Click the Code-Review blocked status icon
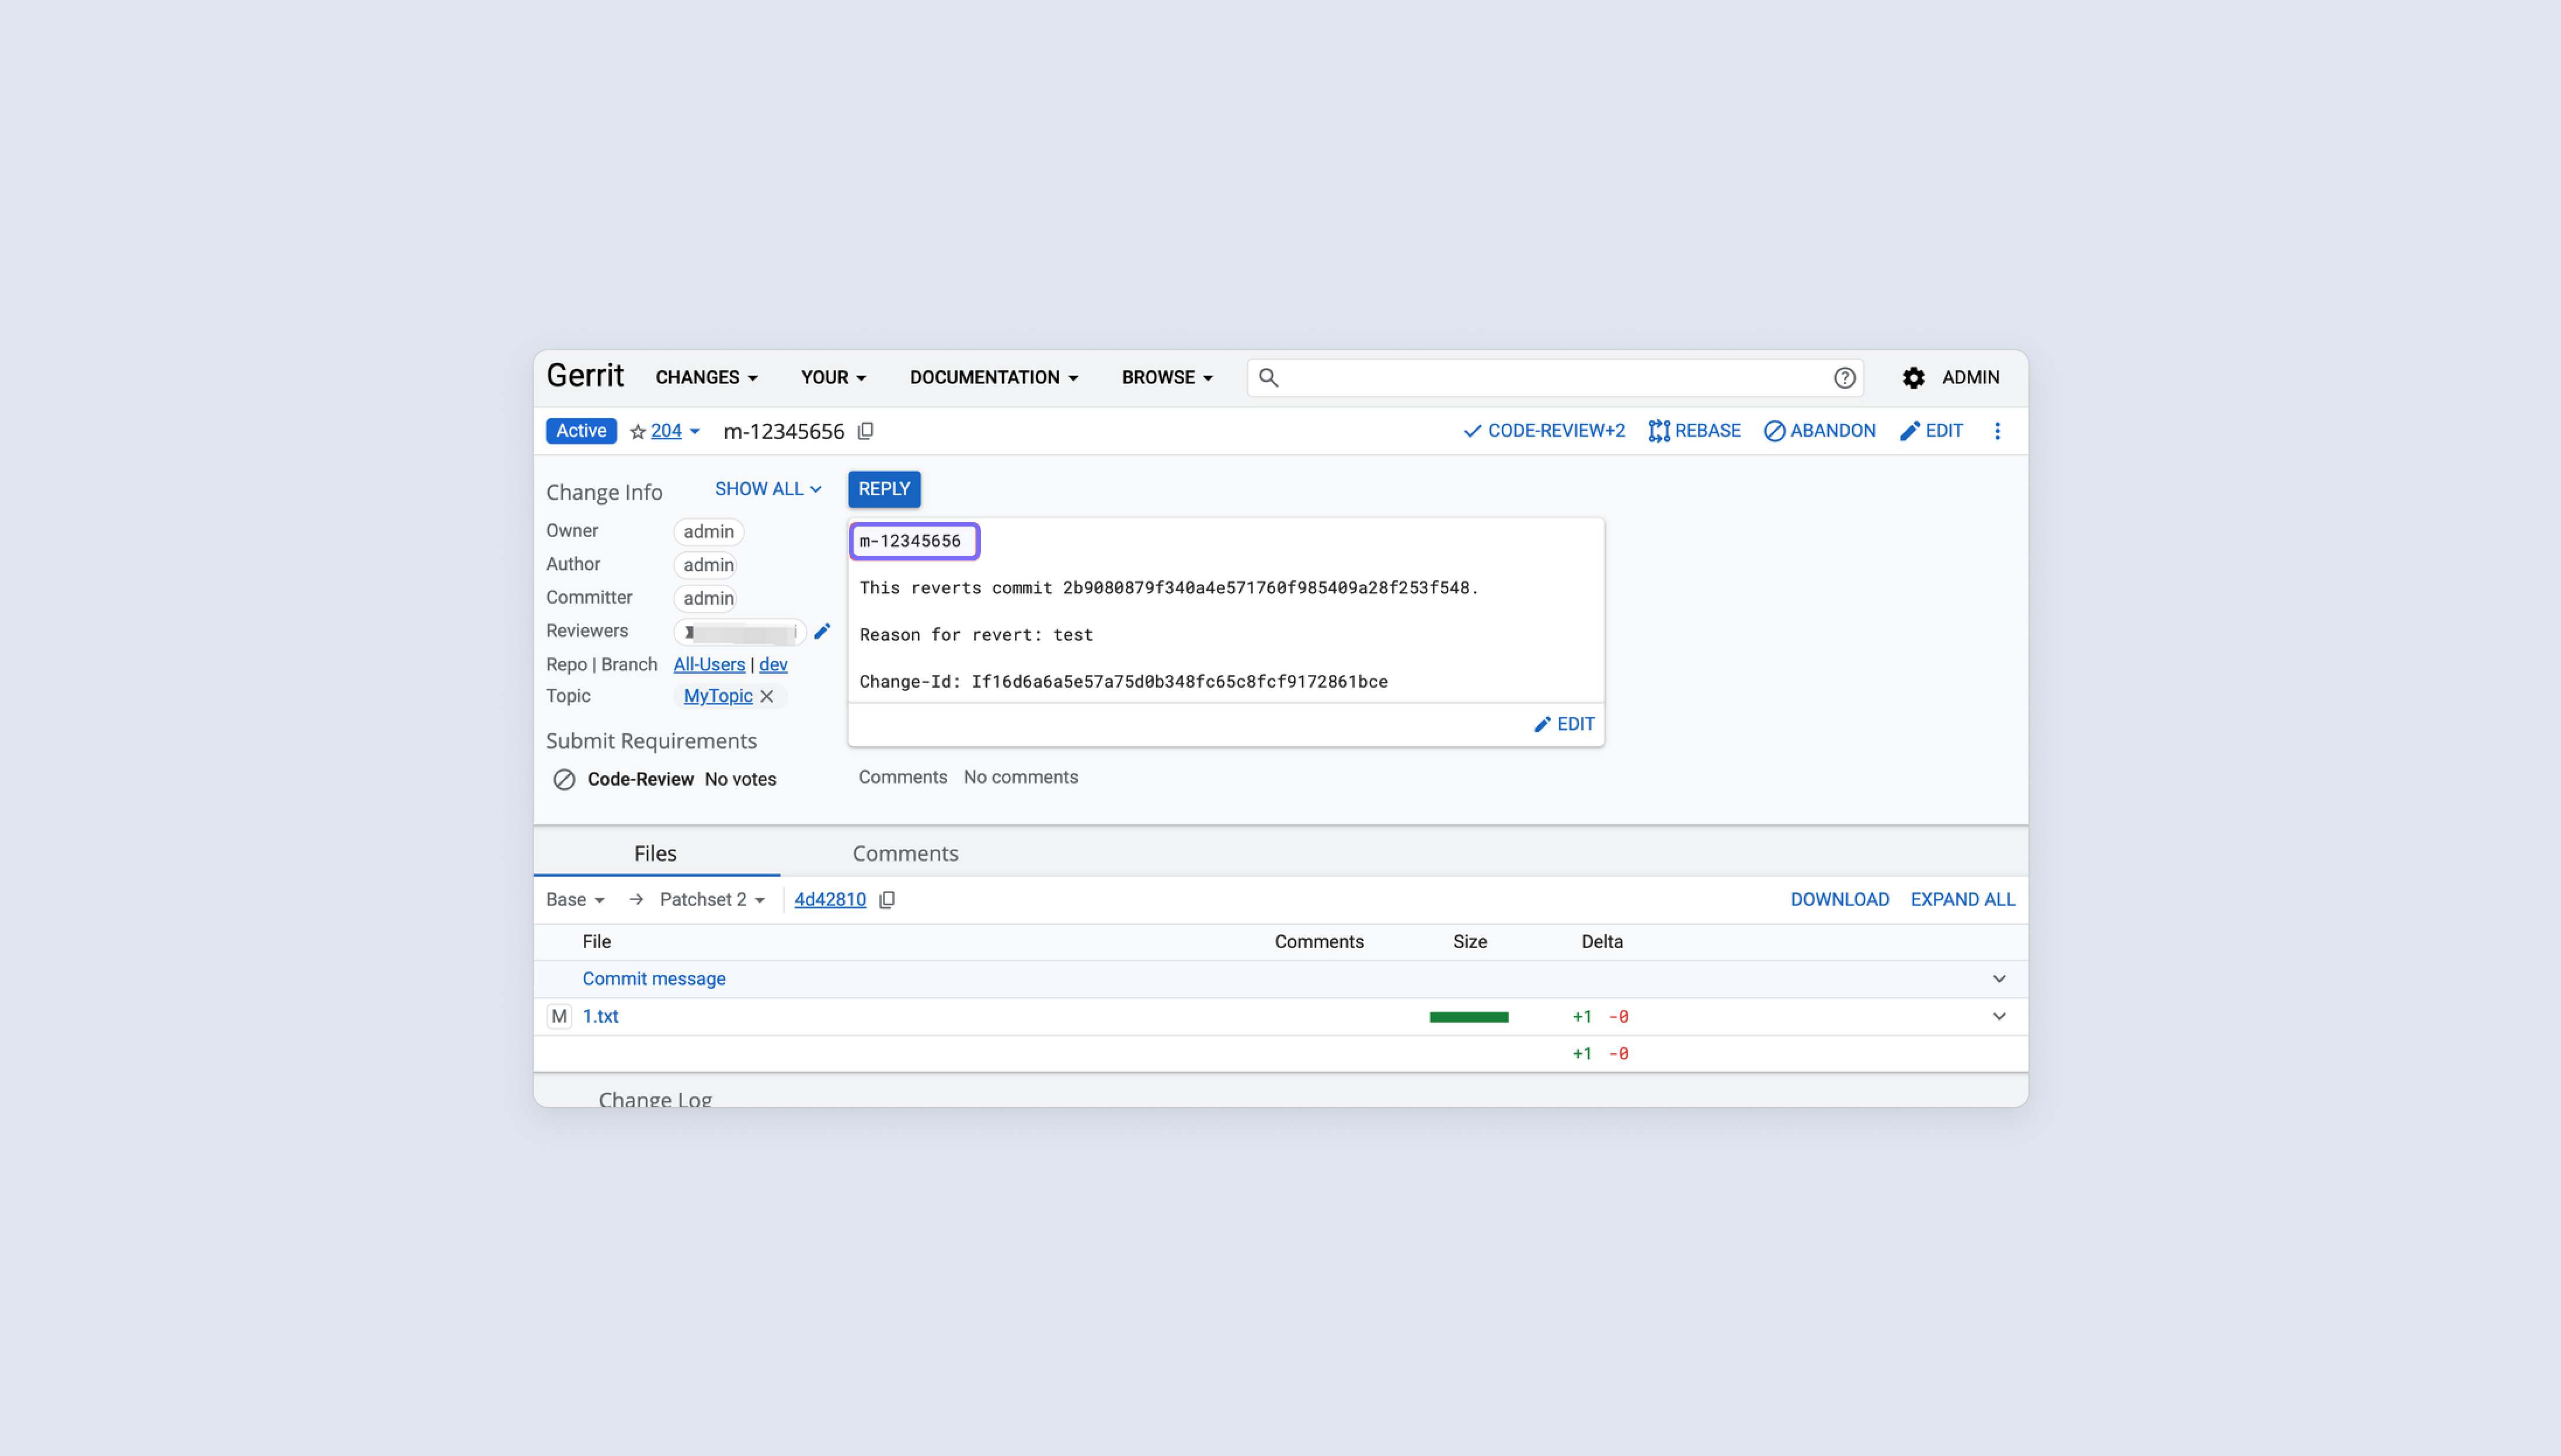Image resolution: width=2561 pixels, height=1456 pixels. click(564, 780)
